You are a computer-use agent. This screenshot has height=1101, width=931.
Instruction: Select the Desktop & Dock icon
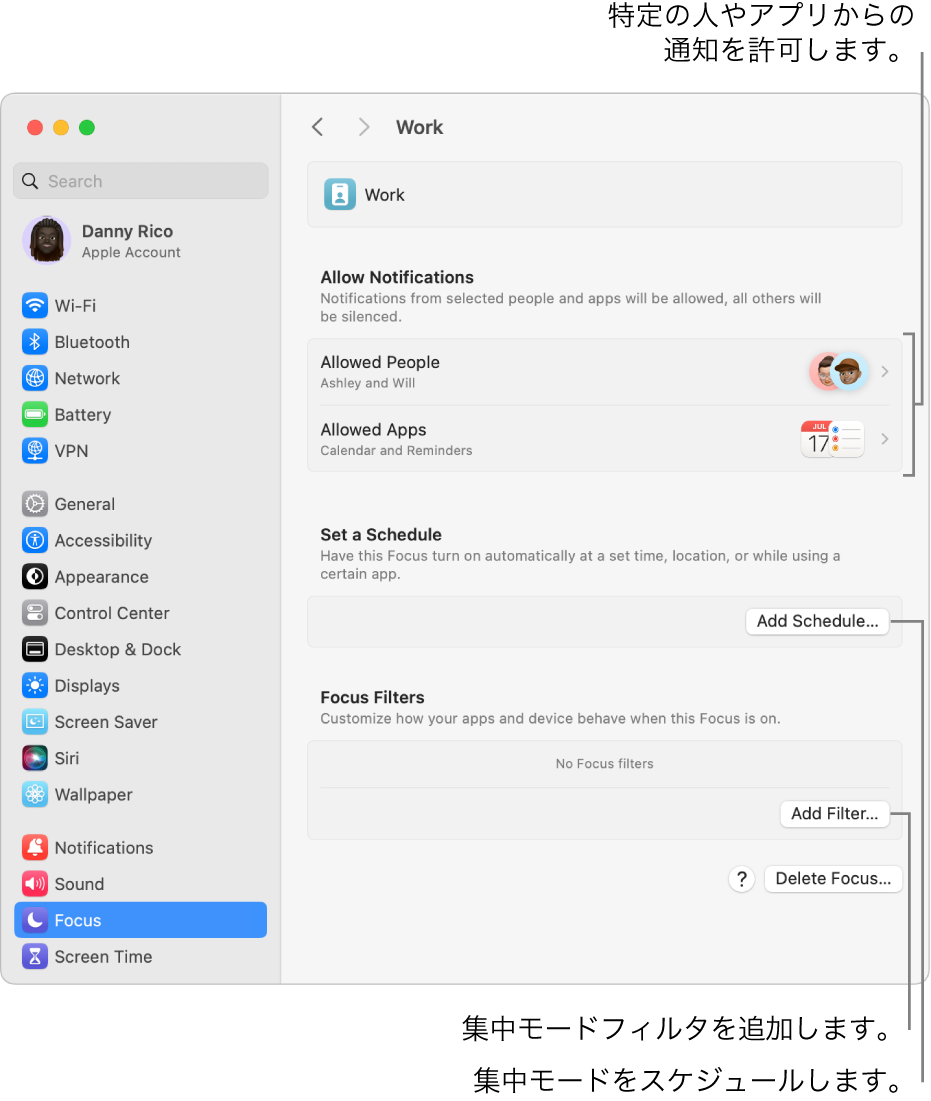tap(34, 650)
